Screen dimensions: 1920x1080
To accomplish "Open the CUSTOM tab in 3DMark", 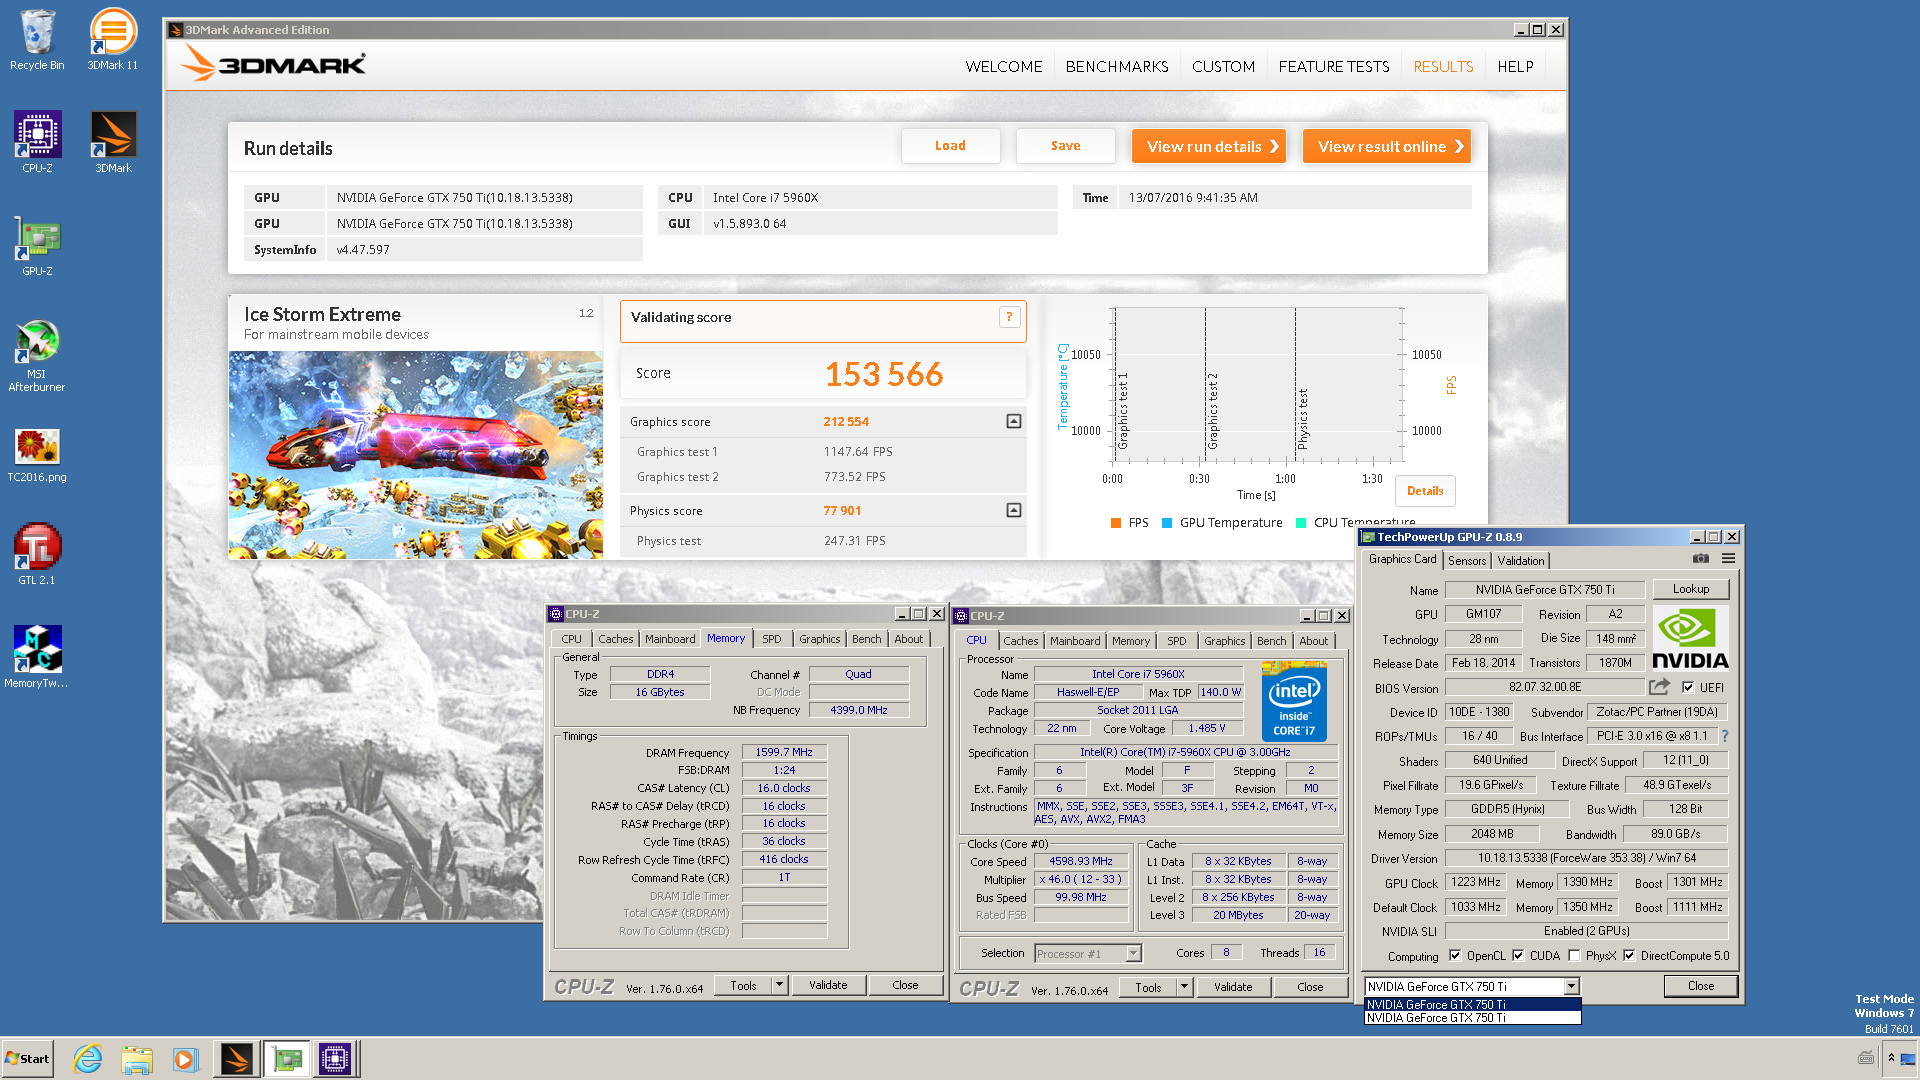I will [x=1223, y=66].
